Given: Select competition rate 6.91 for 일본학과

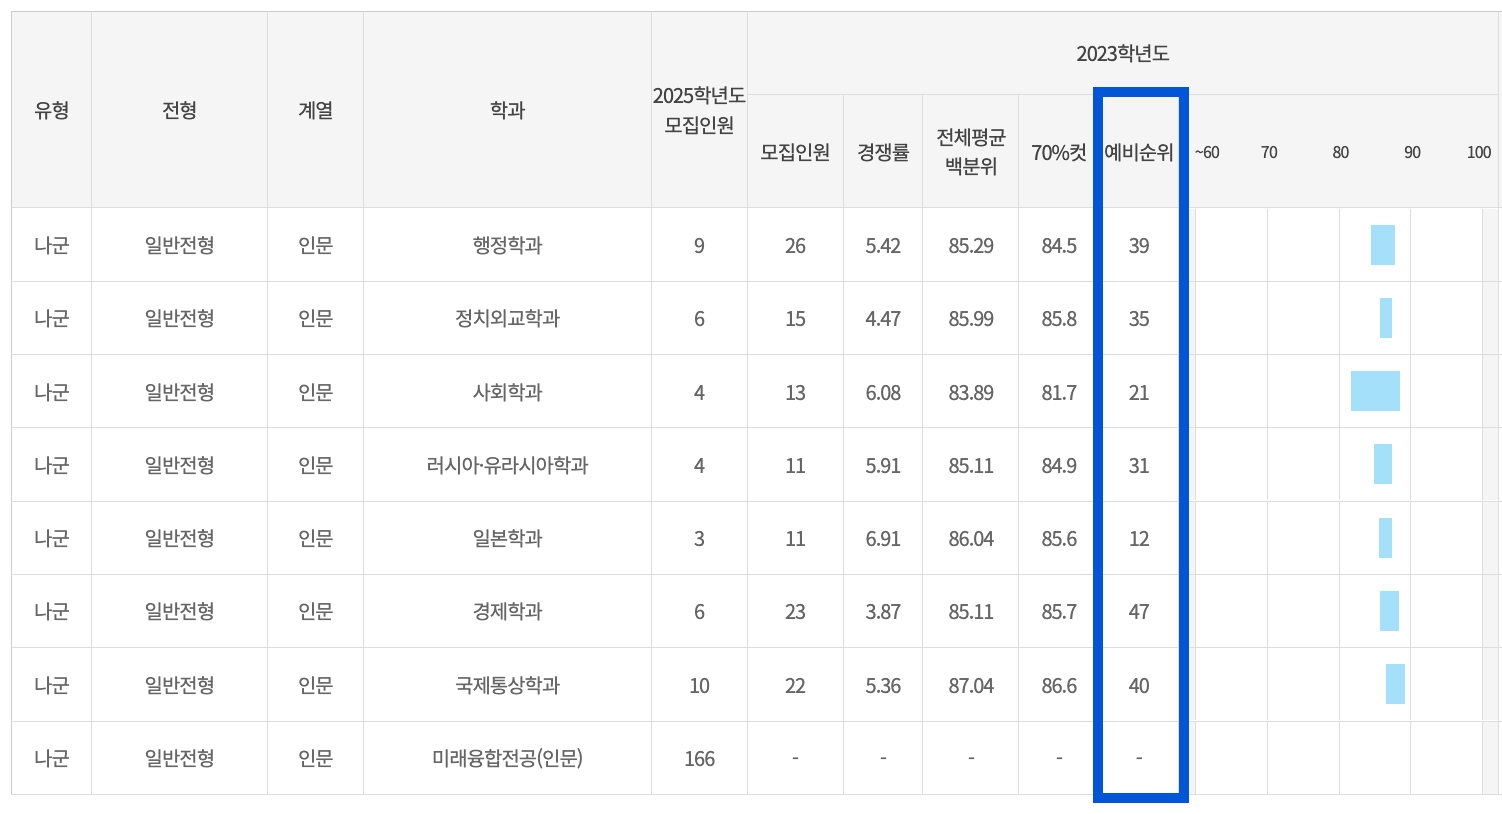Looking at the screenshot, I should (x=882, y=538).
